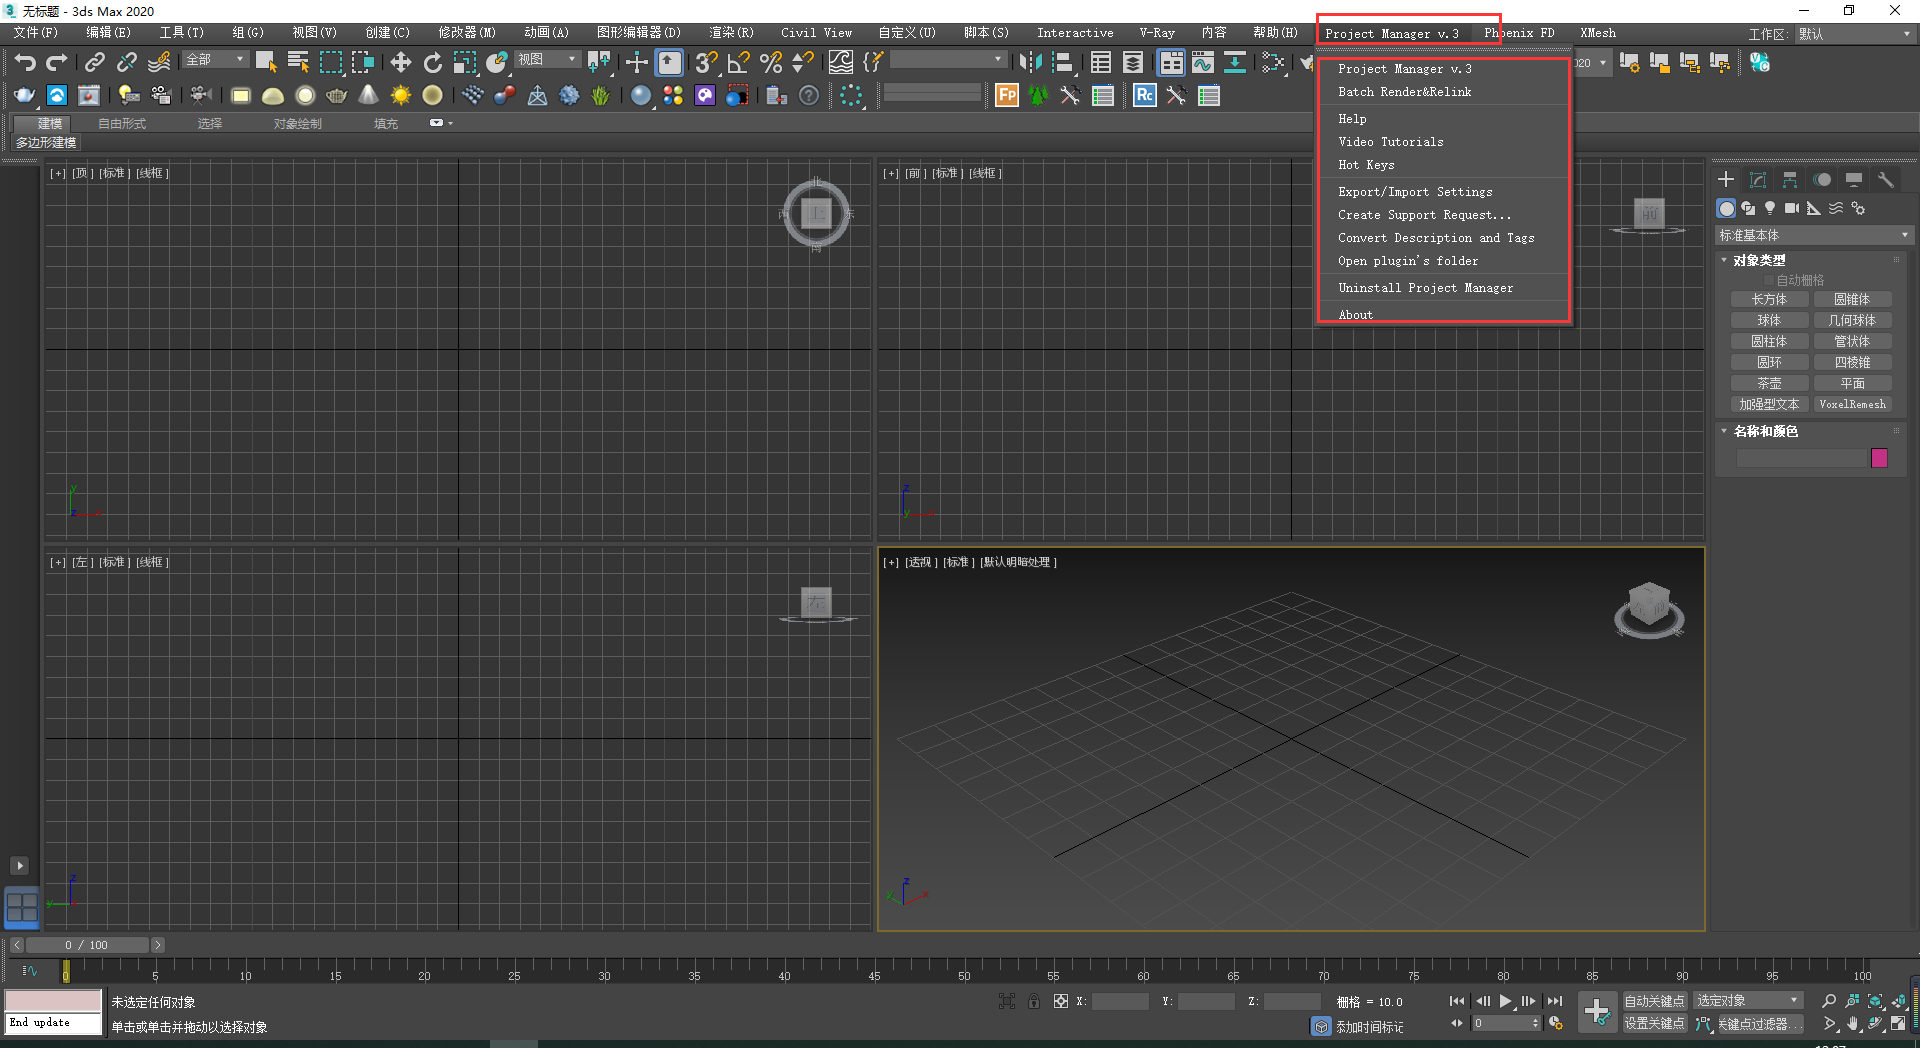Image resolution: width=1920 pixels, height=1048 pixels.
Task: Activate the Select and Rotate tool
Action: tap(432, 62)
